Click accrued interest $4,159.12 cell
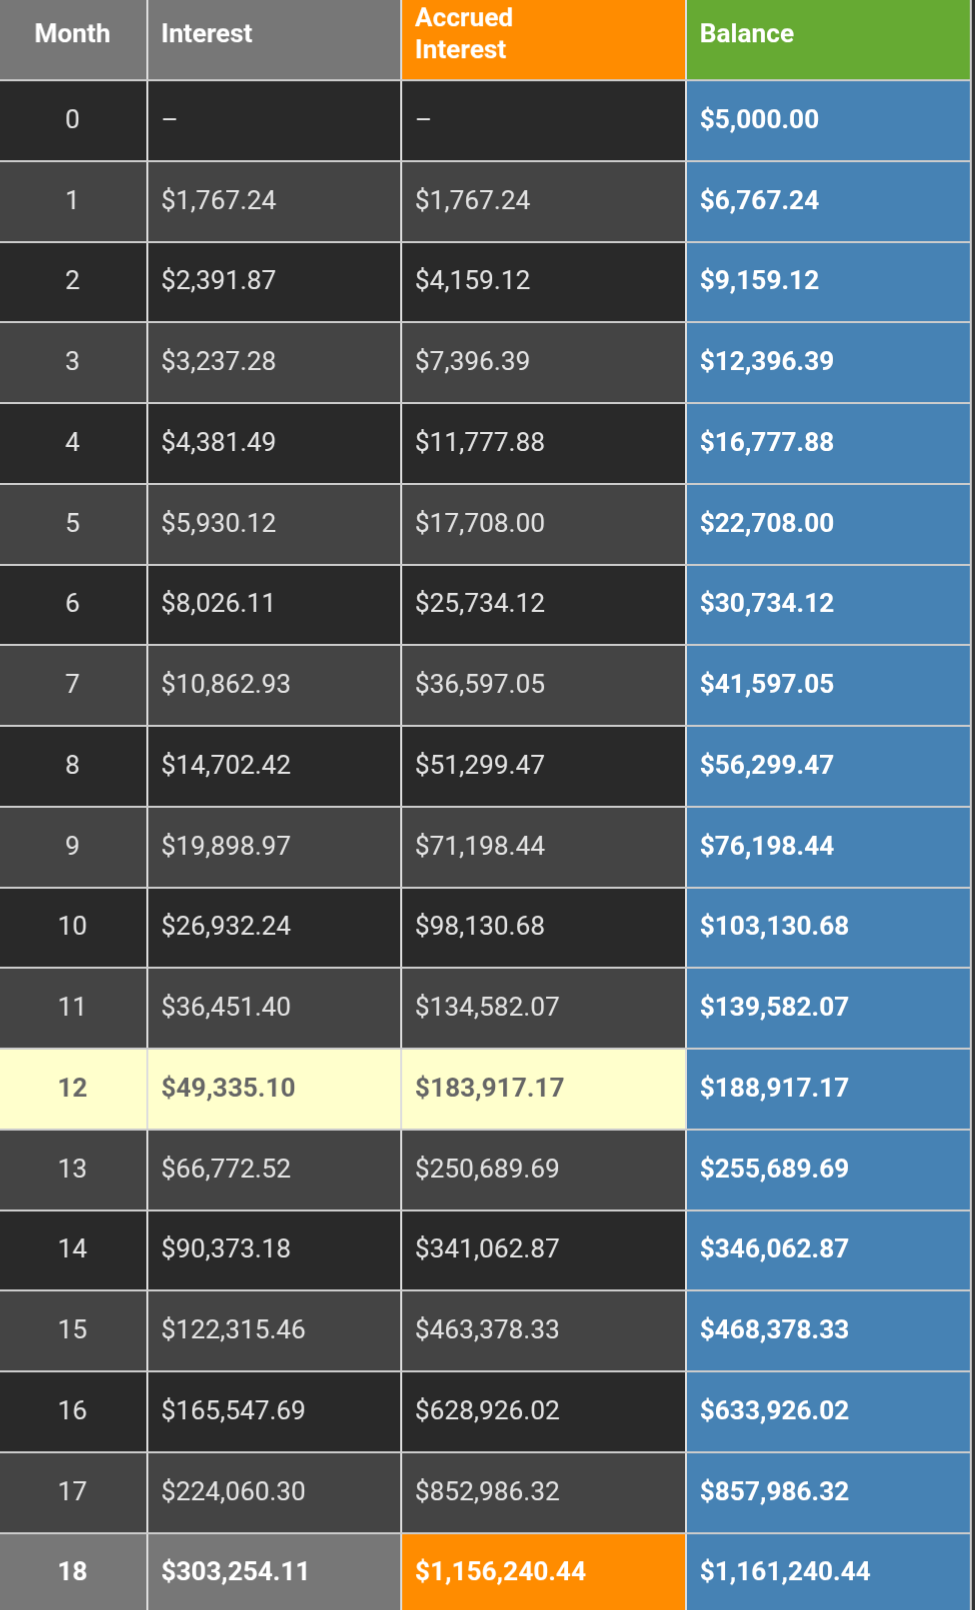Viewport: 975px width, 1610px height. tap(543, 281)
